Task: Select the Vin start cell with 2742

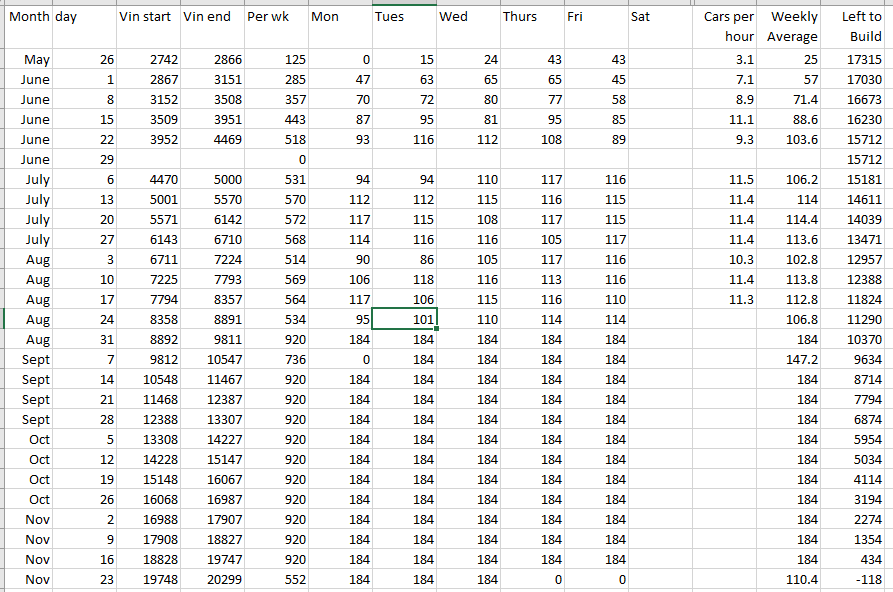Action: point(148,60)
